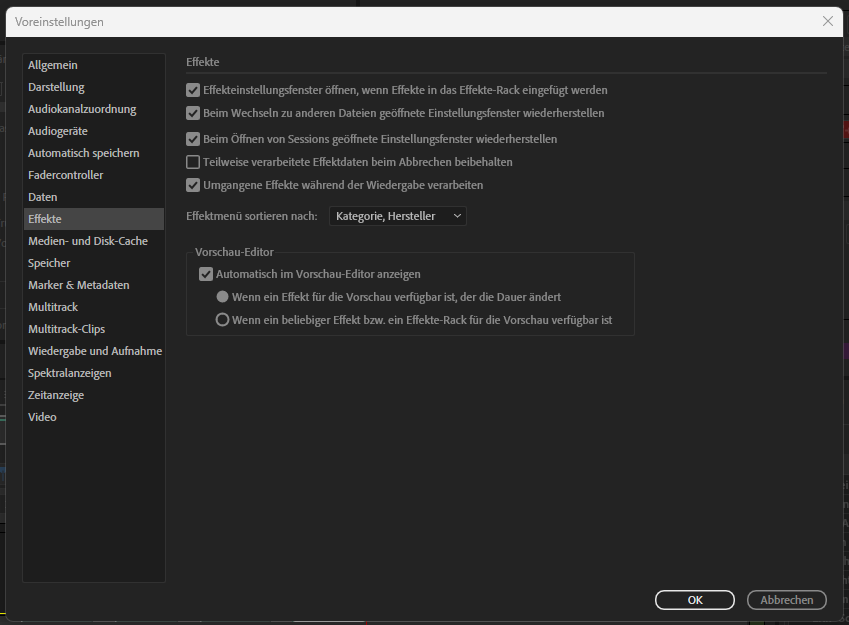
Task: Dismiss the dialog with Abbrechen
Action: click(x=786, y=600)
